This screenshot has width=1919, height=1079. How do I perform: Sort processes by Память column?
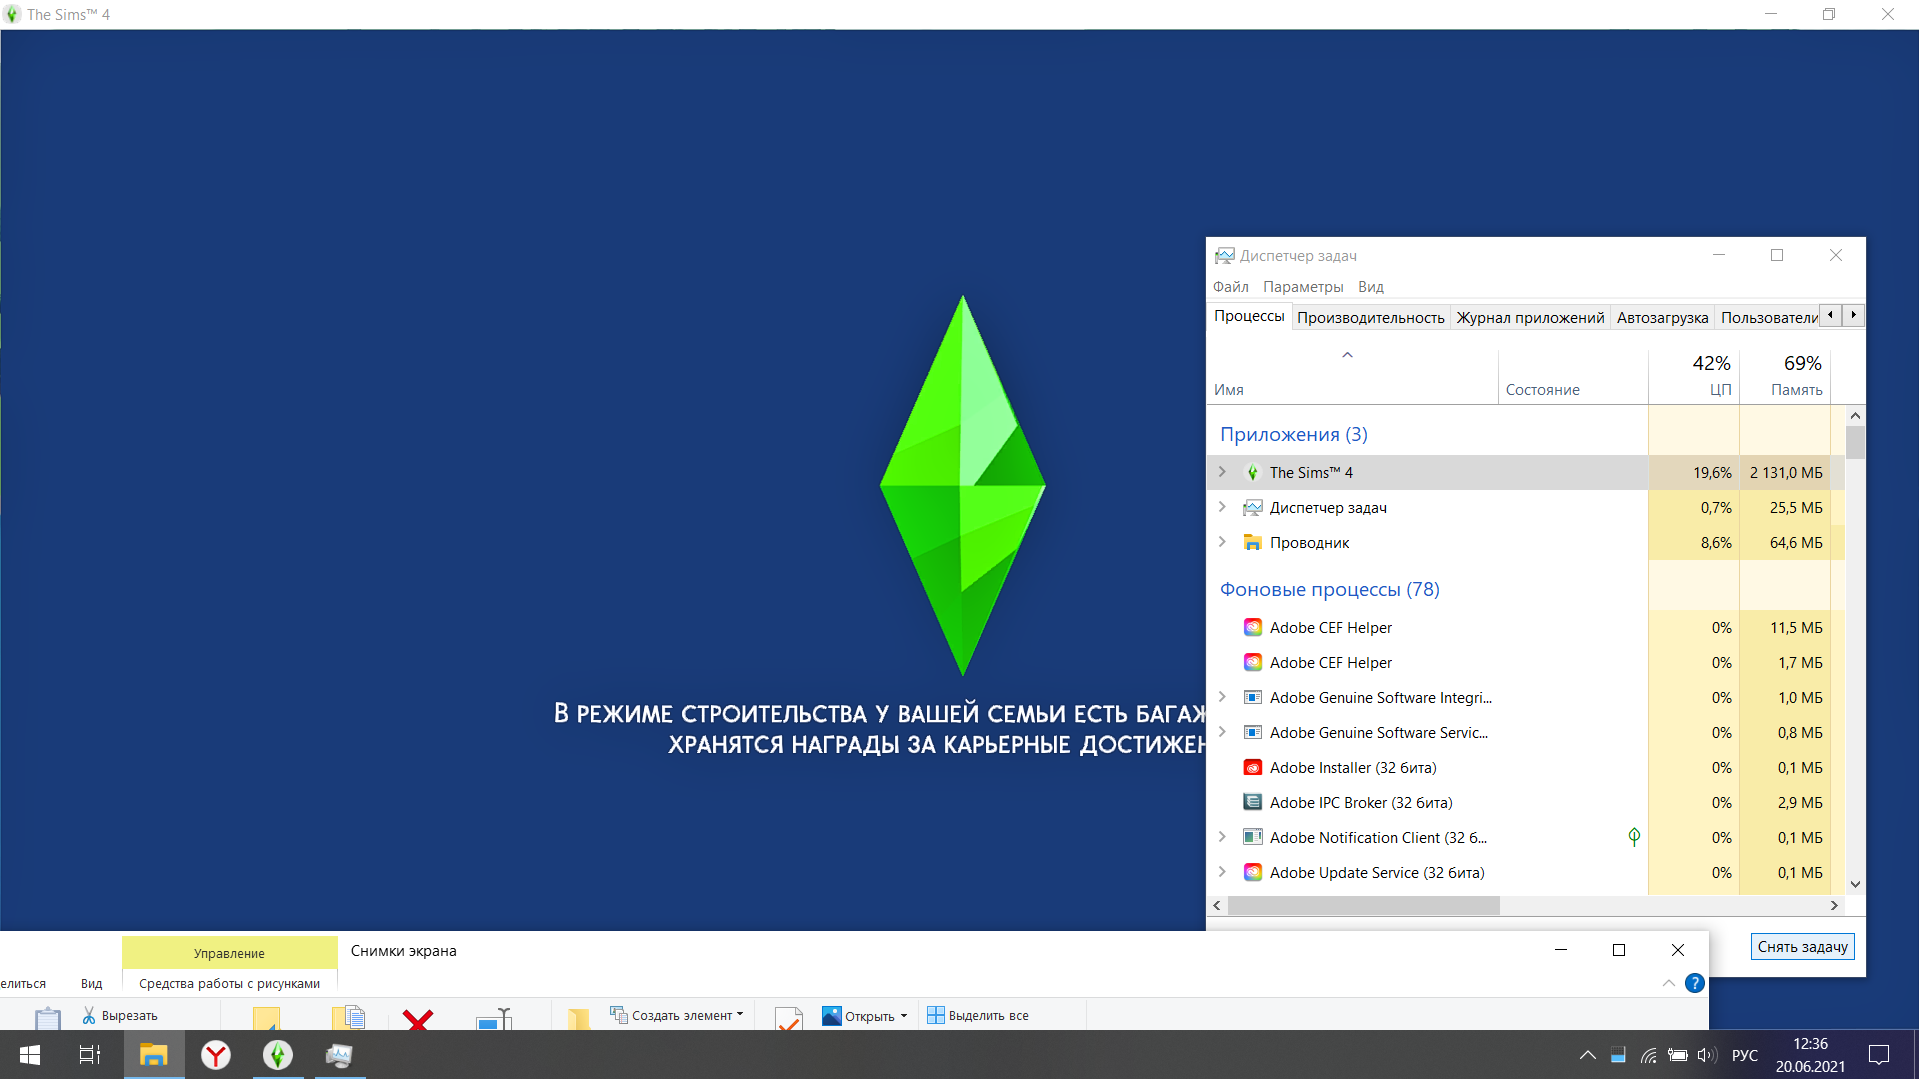point(1785,376)
